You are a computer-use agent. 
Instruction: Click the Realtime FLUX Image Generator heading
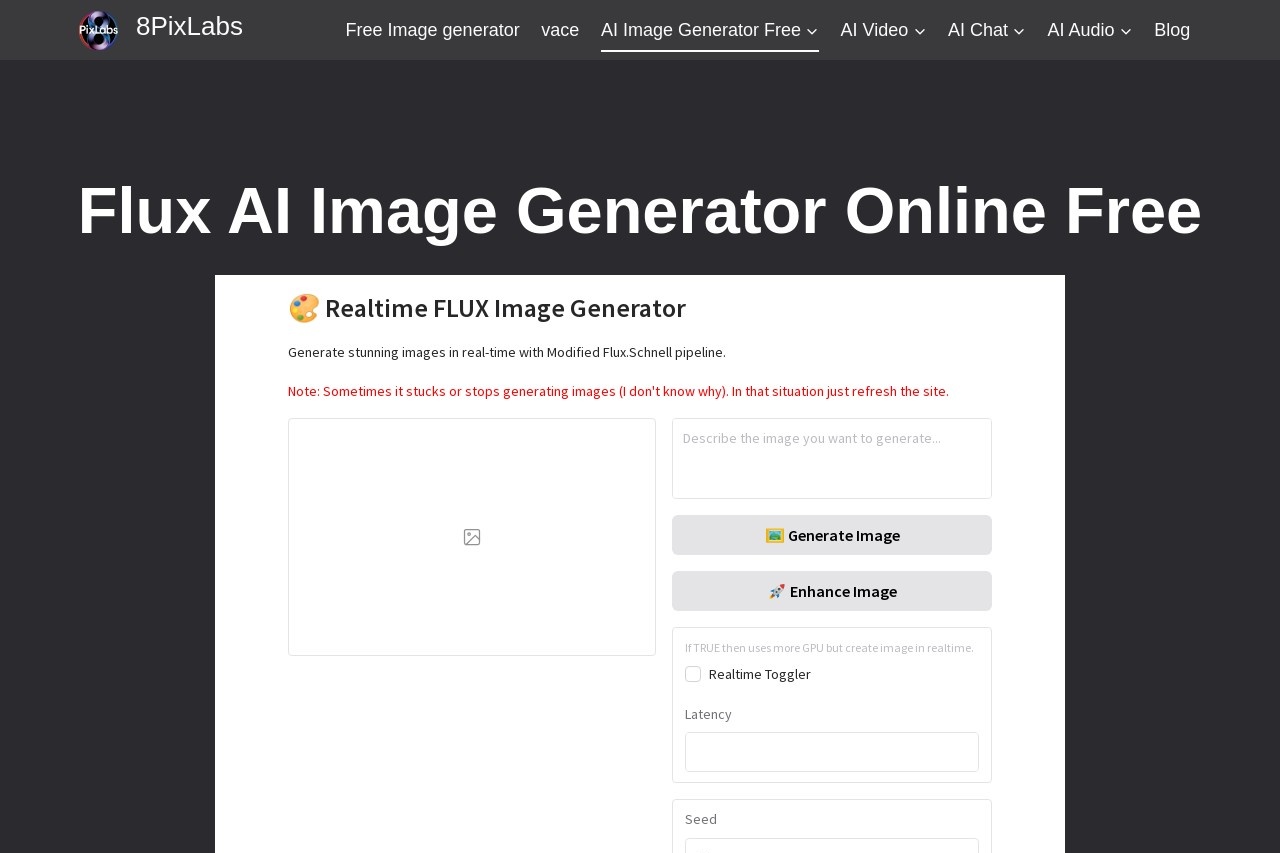[487, 308]
